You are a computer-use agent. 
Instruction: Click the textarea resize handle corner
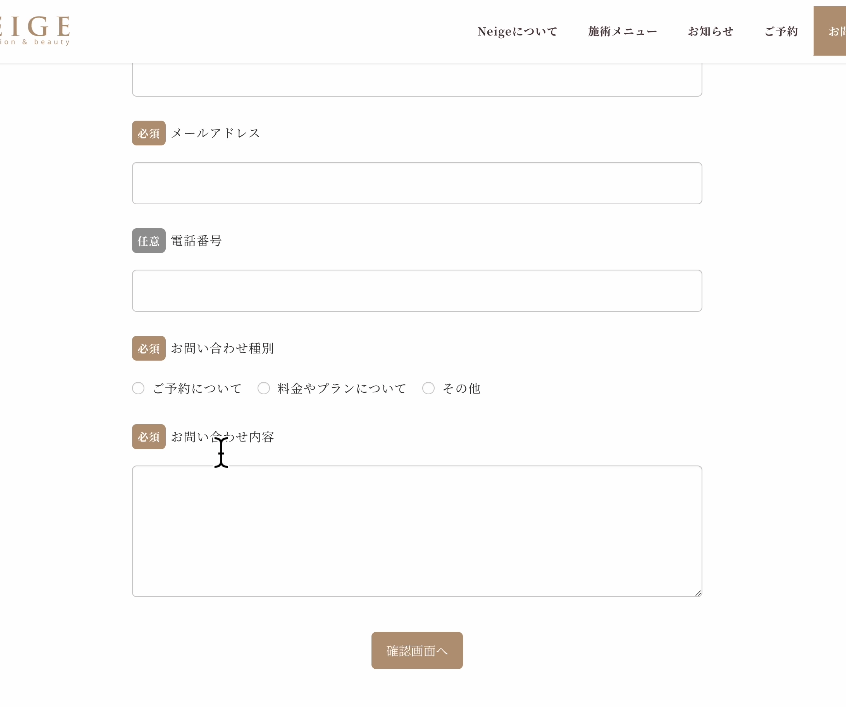[697, 592]
